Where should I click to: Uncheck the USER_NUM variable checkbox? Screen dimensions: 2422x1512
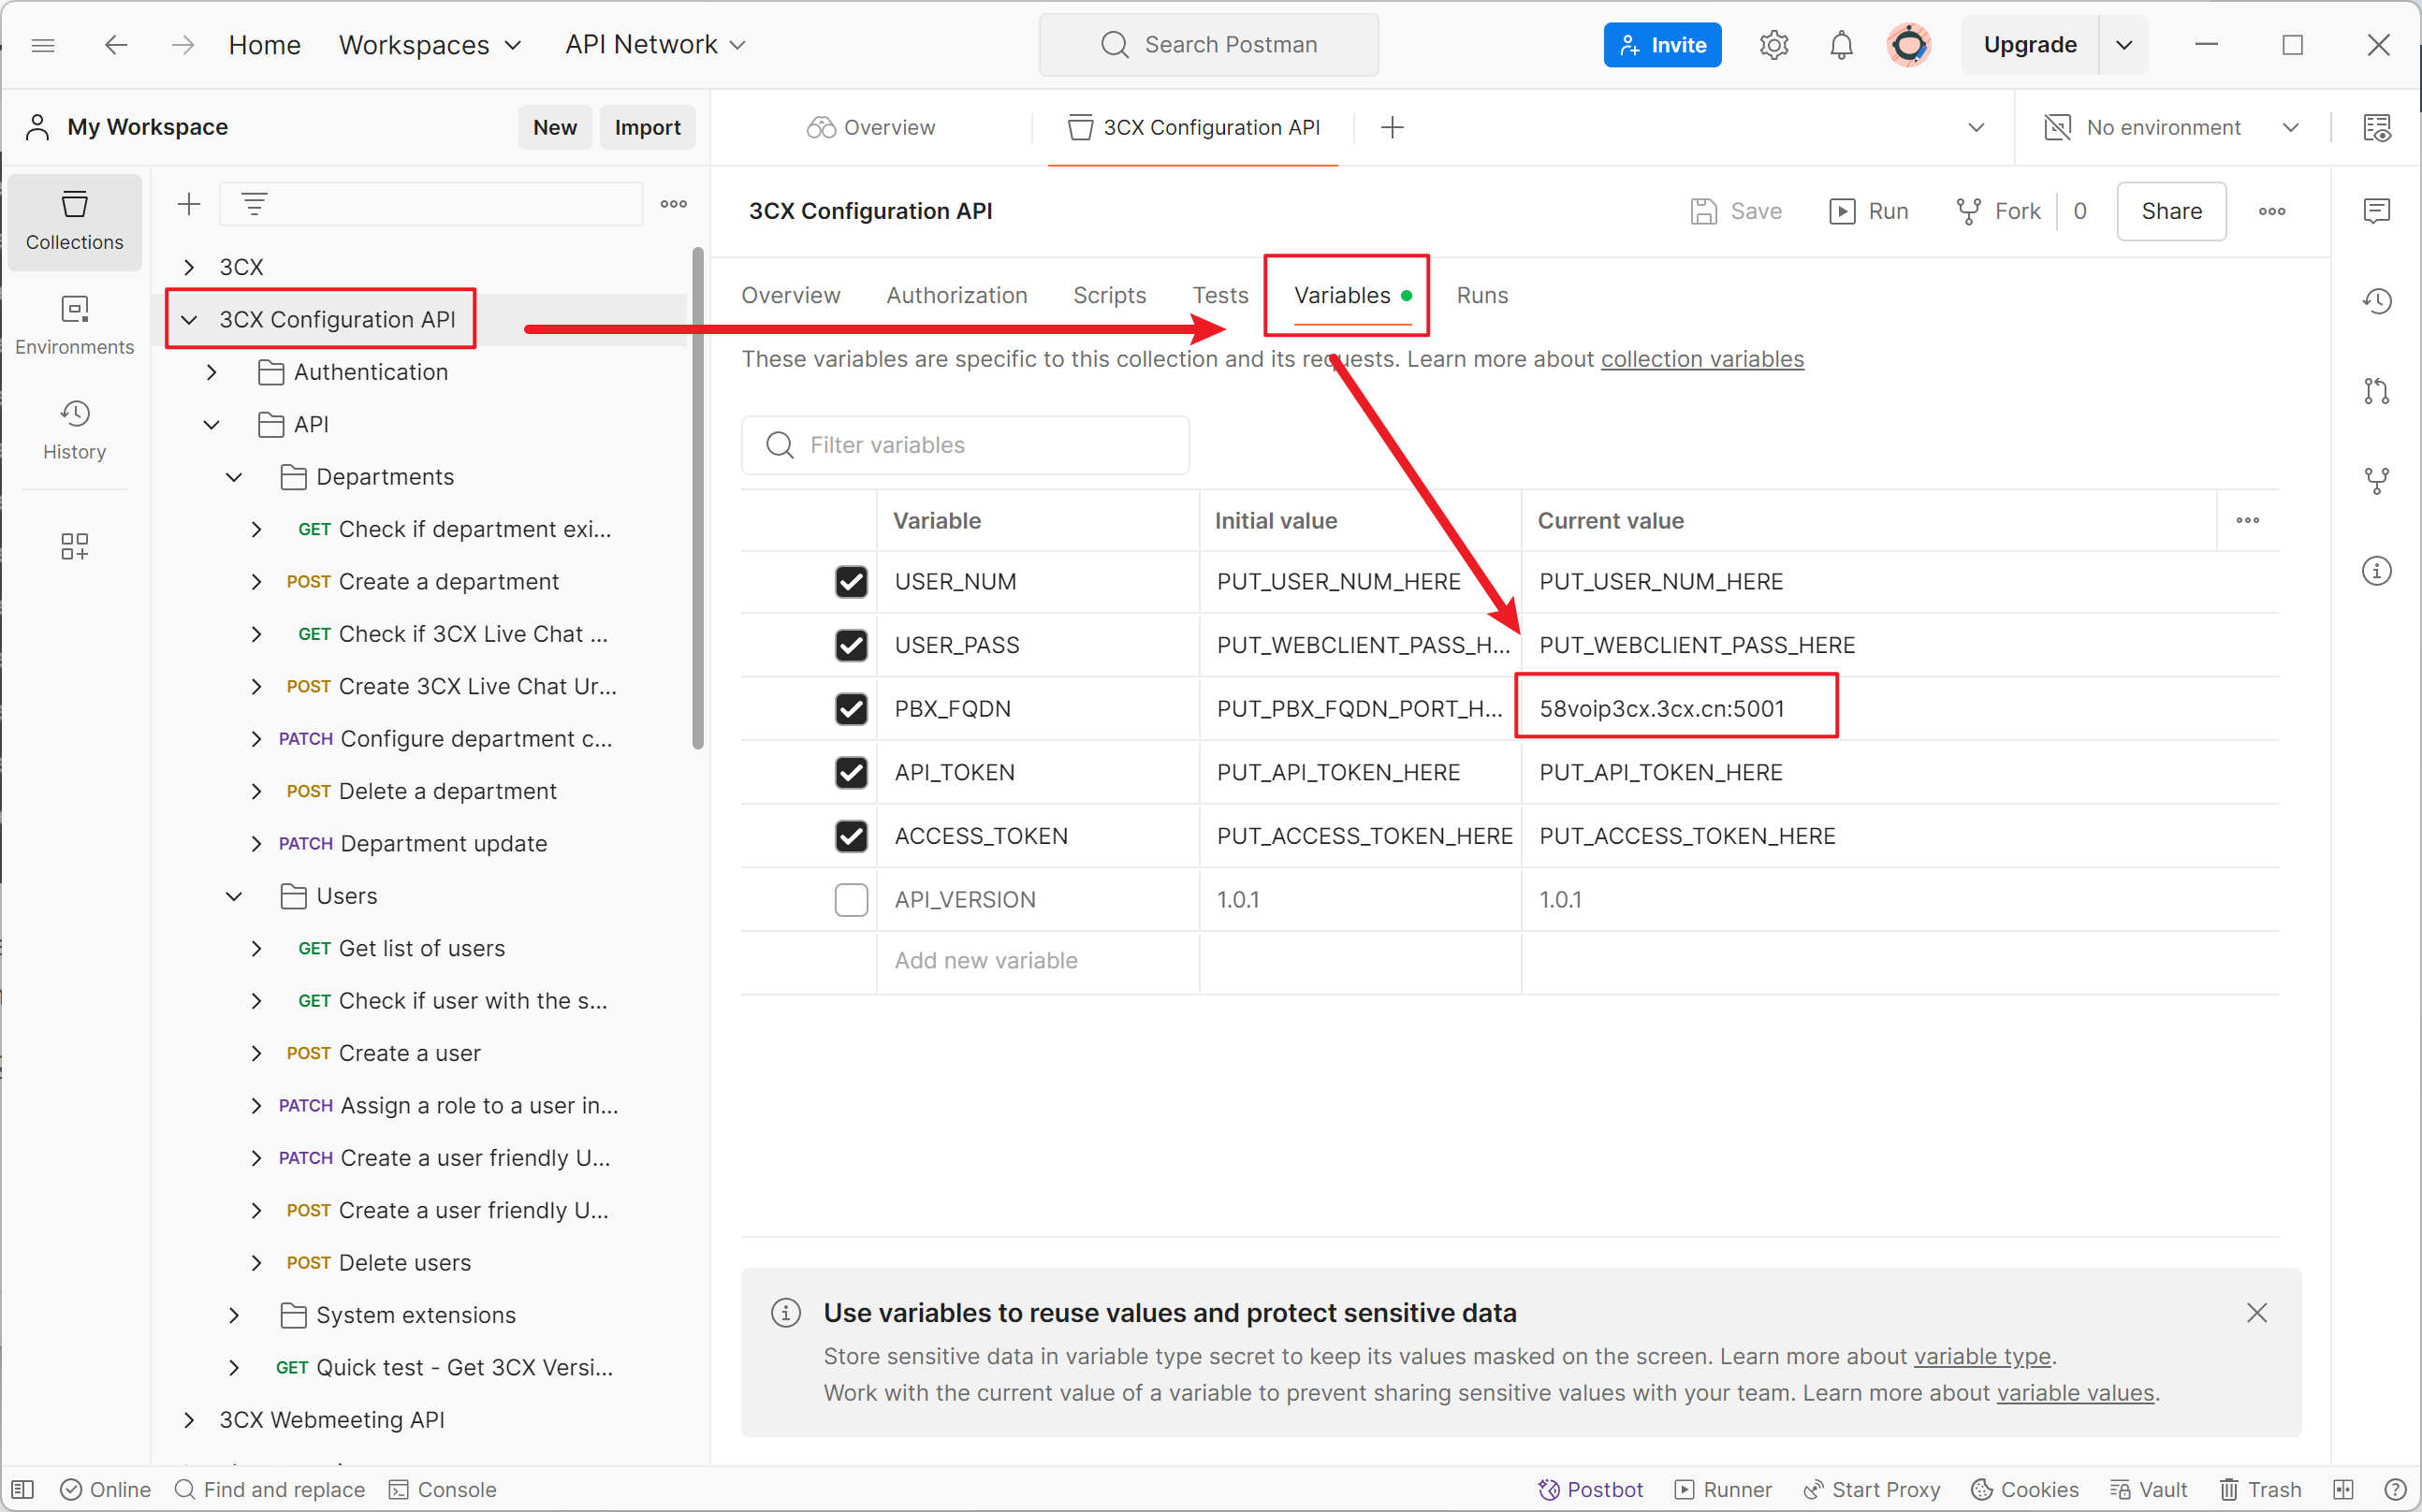(x=851, y=581)
